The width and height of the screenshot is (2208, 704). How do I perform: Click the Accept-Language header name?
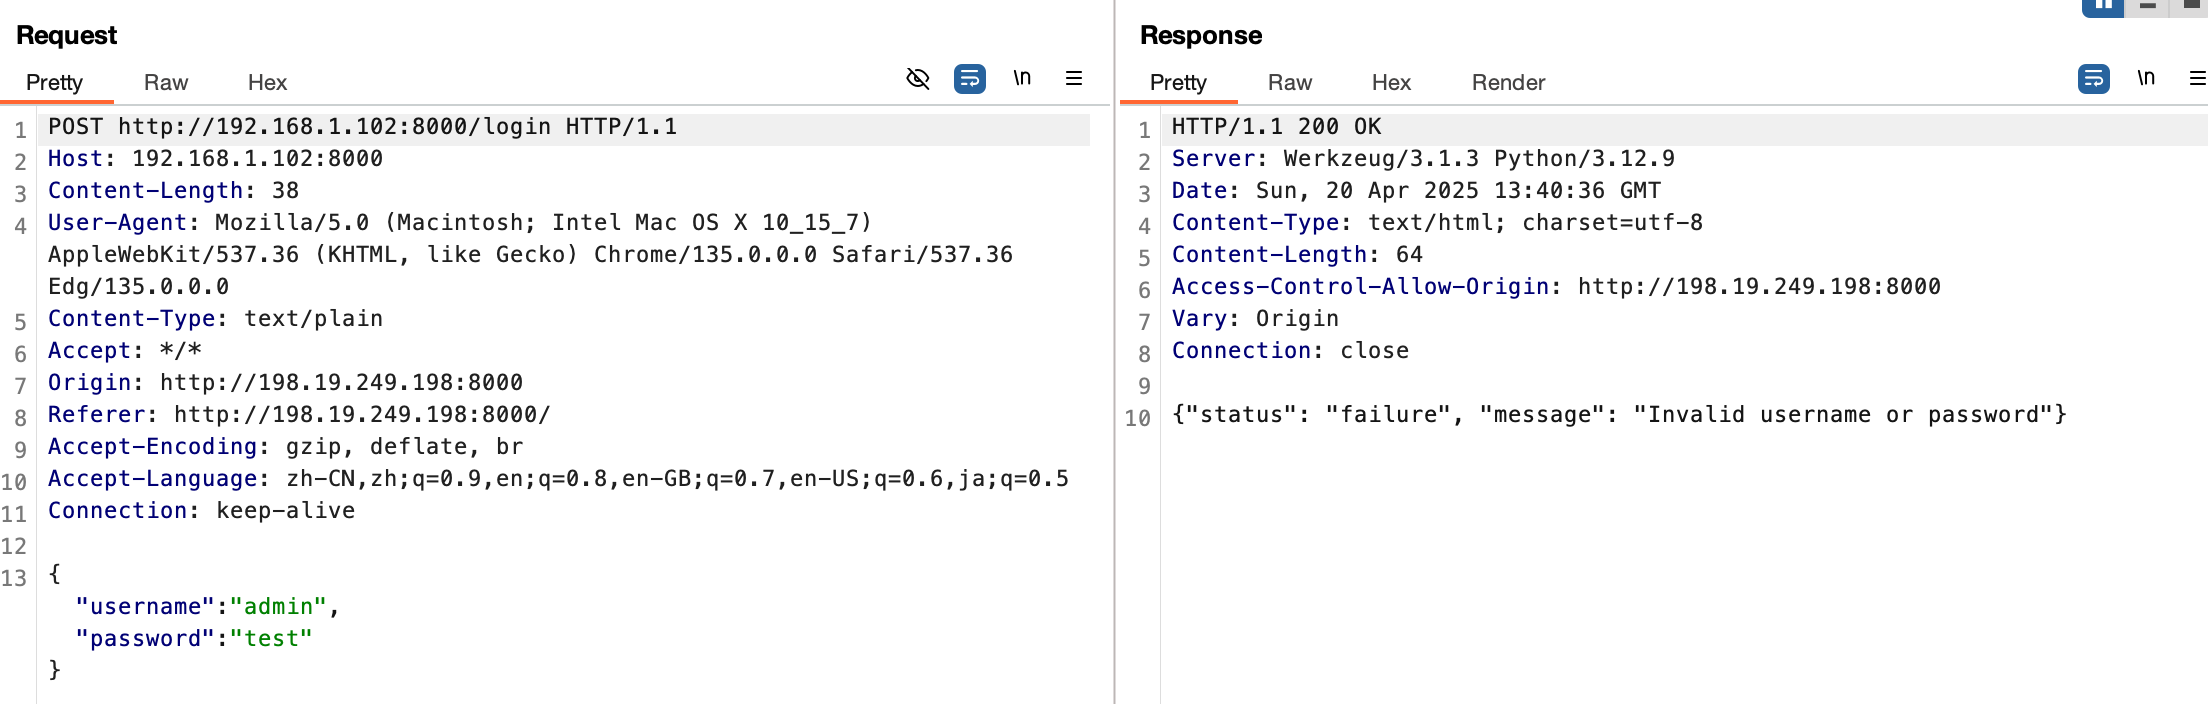point(153,479)
